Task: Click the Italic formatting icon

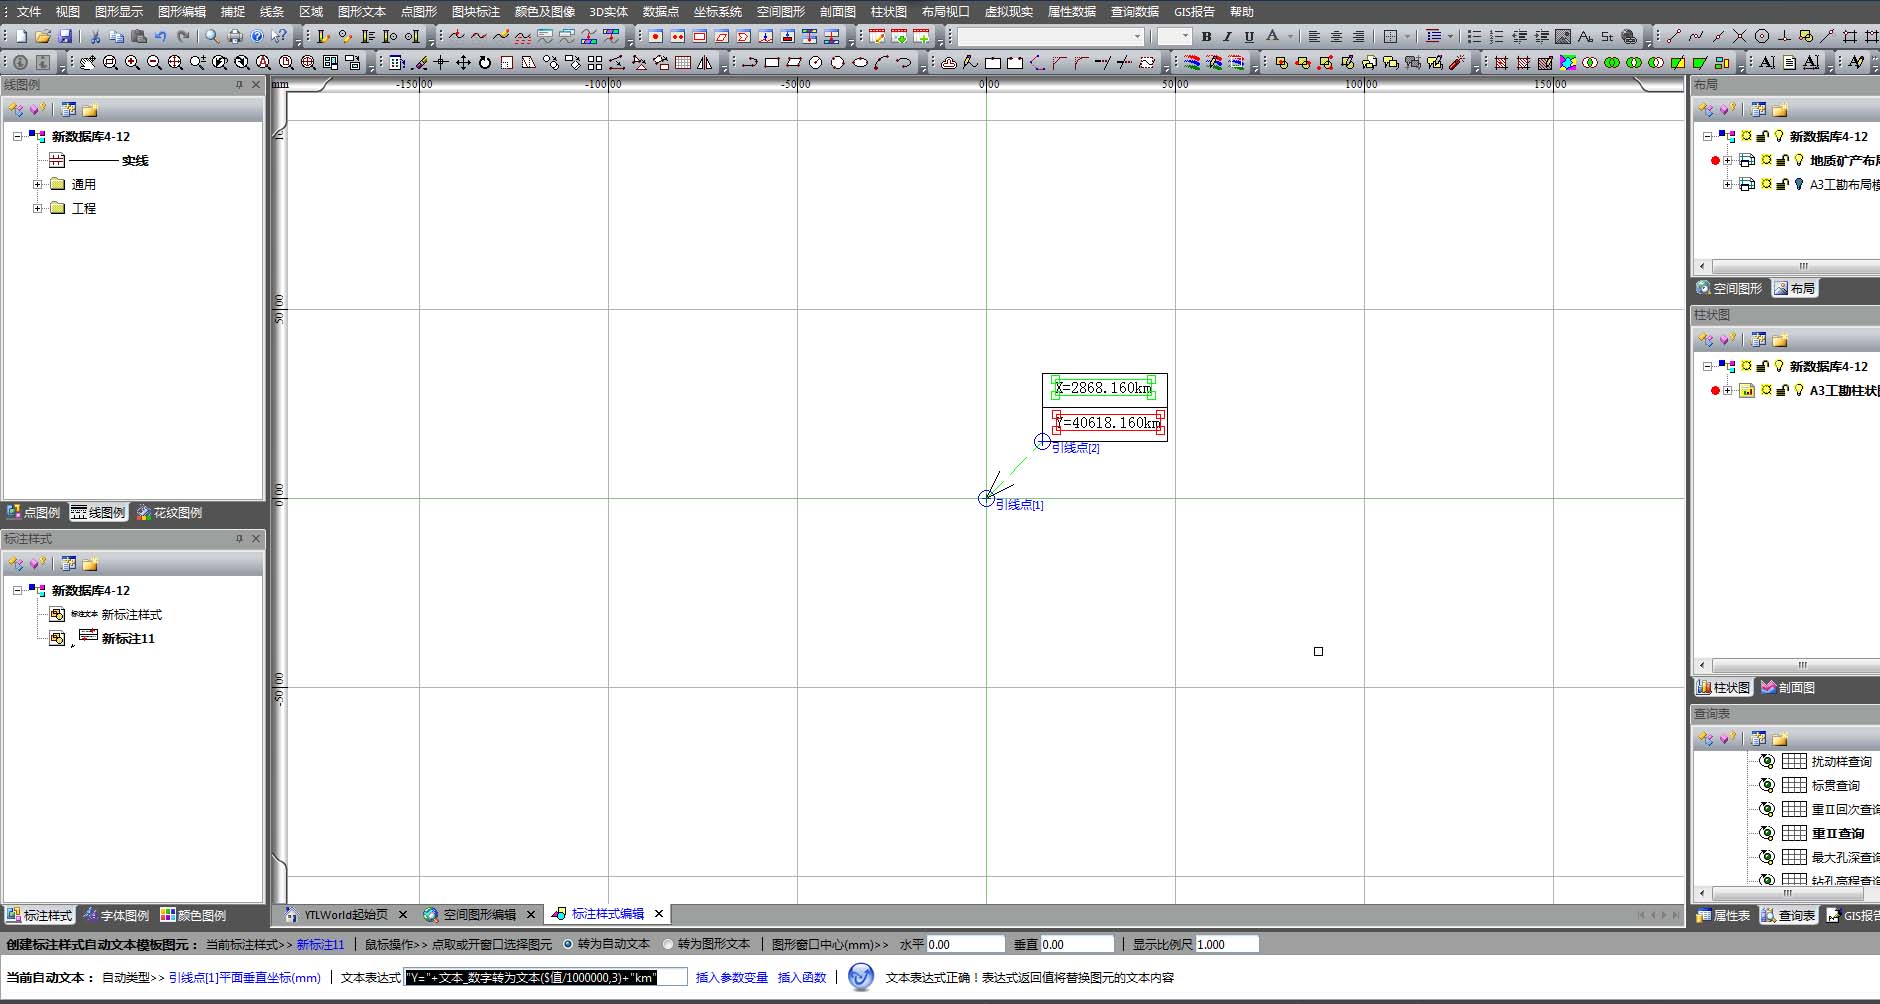Action: [1228, 36]
